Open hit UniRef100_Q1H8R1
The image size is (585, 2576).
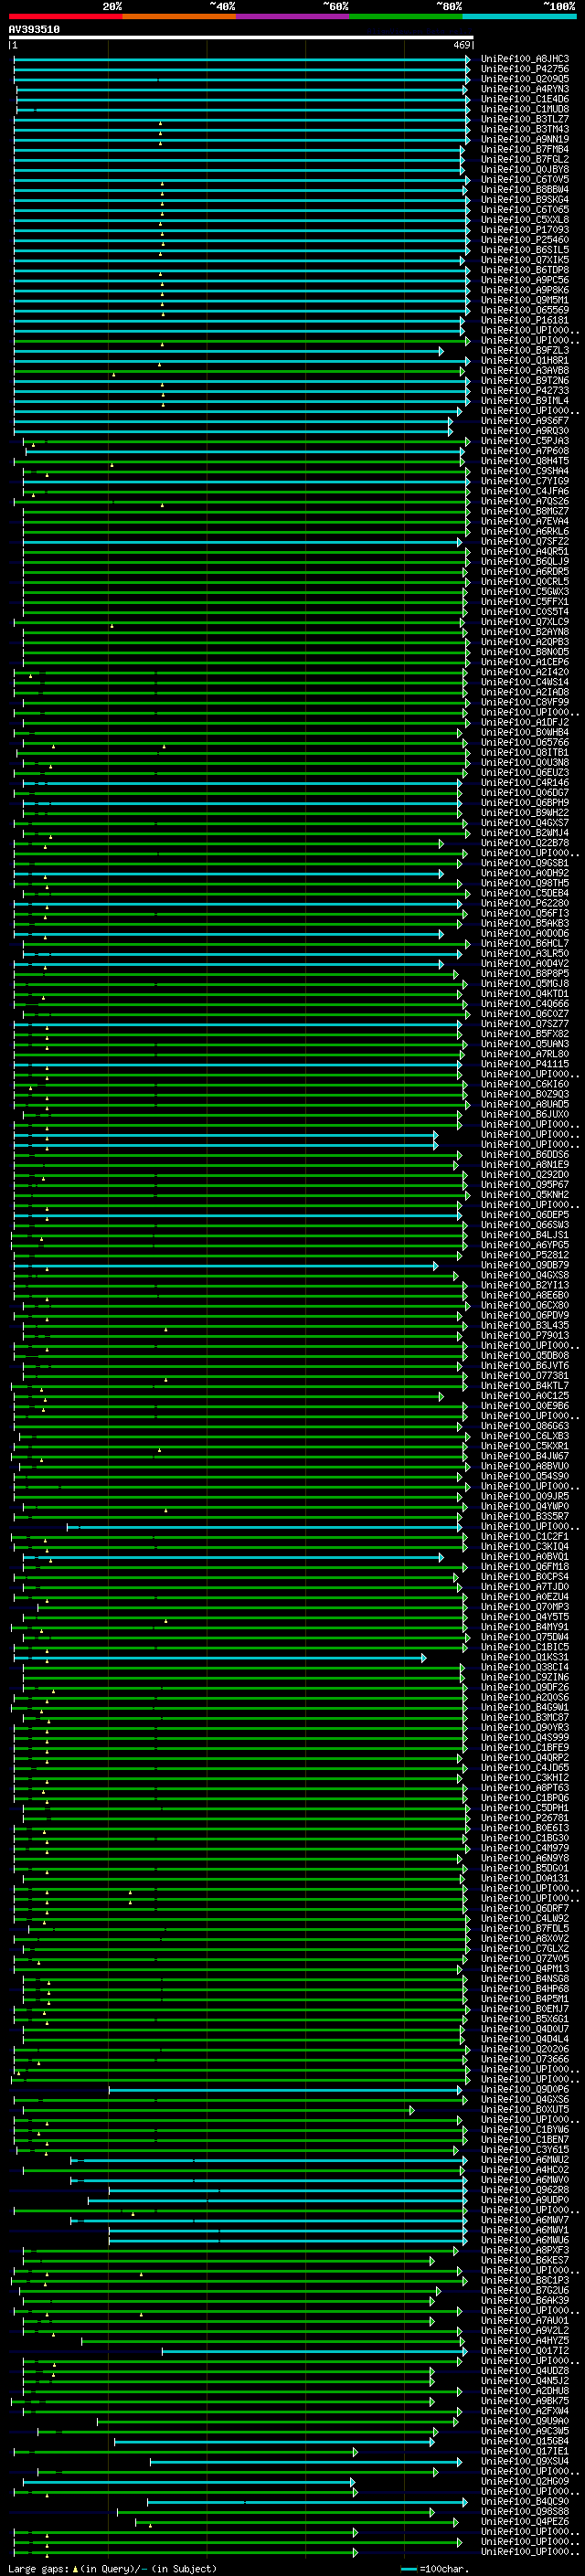click(x=525, y=360)
